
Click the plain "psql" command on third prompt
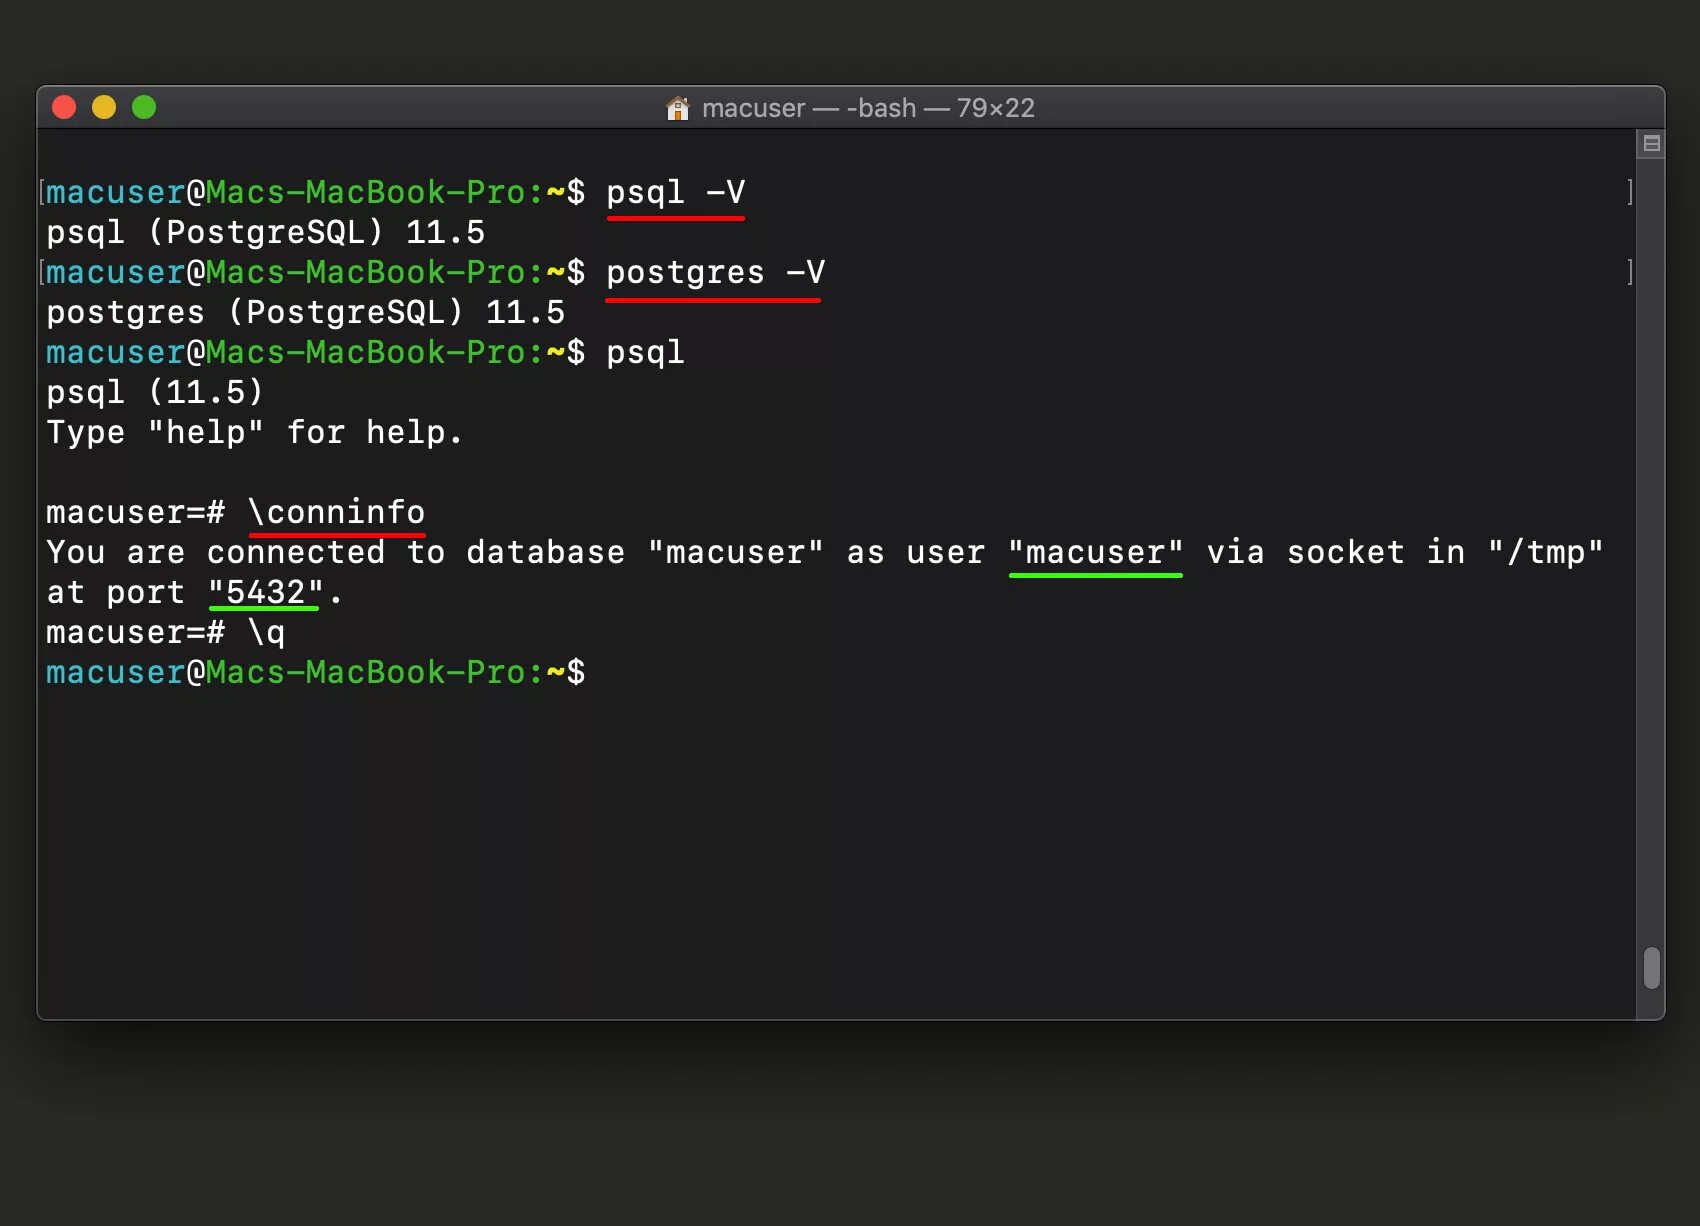[646, 352]
